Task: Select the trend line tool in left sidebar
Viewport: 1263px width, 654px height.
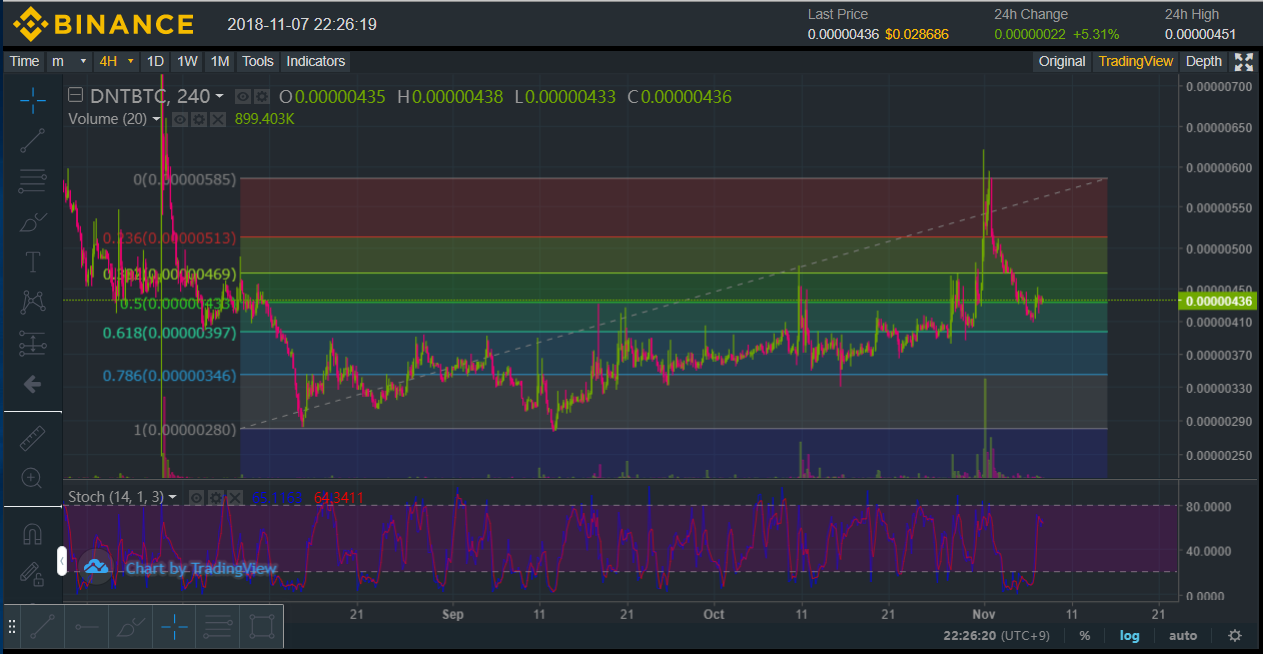Action: tap(32, 140)
